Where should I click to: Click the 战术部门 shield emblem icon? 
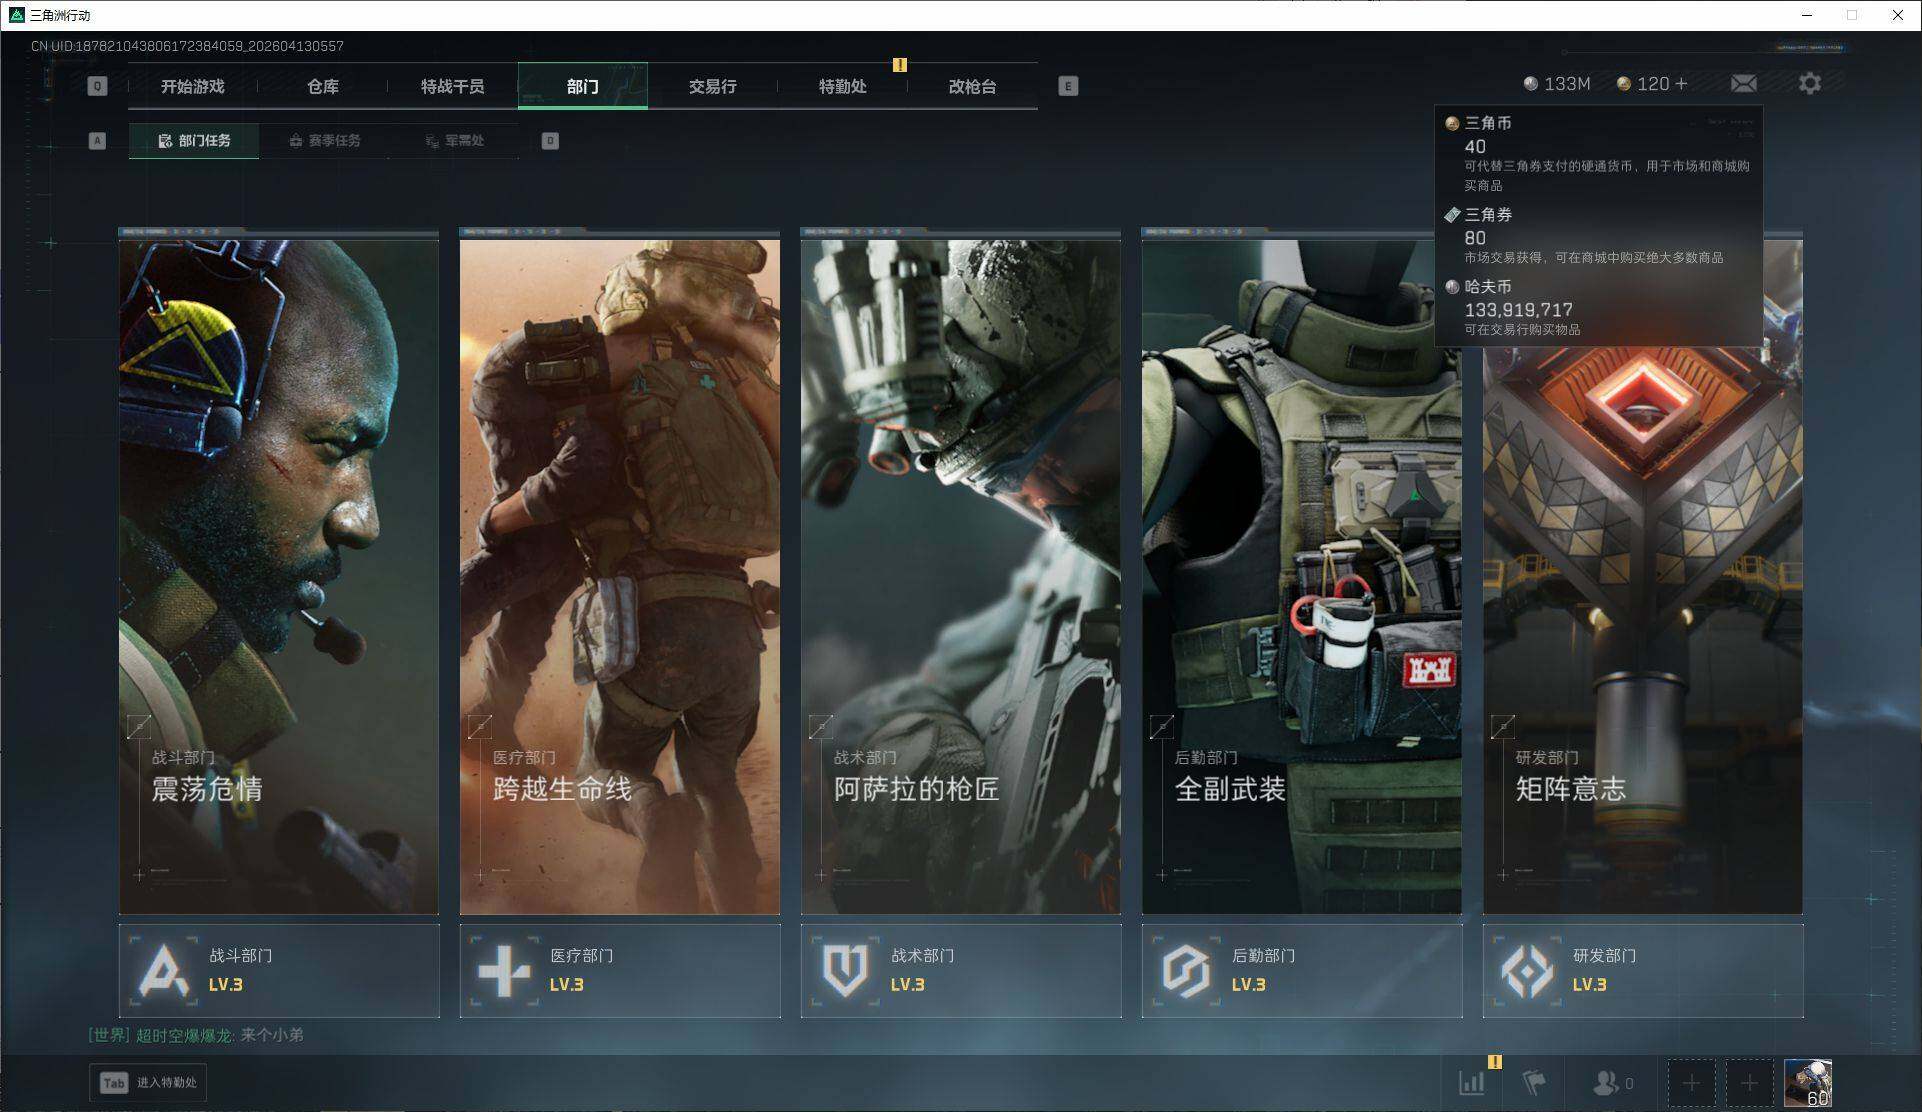click(x=845, y=970)
